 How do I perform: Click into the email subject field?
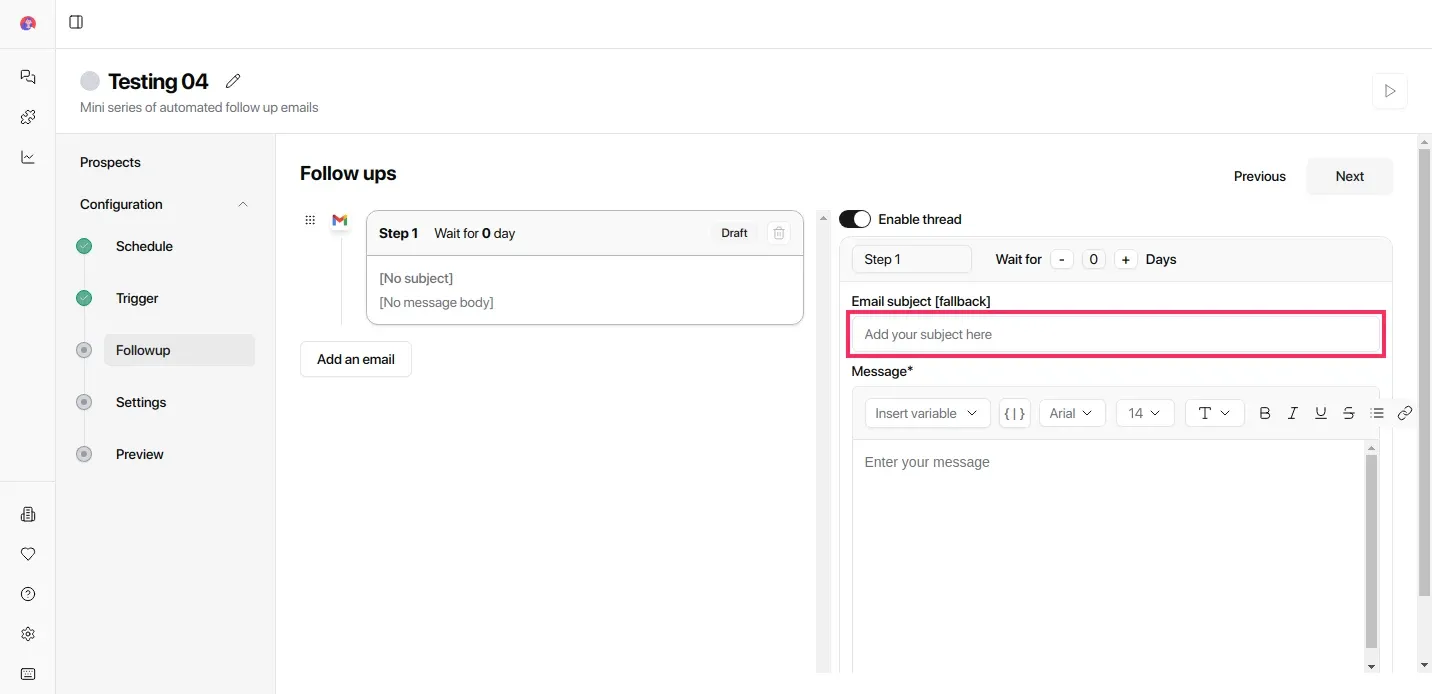click(x=1115, y=334)
